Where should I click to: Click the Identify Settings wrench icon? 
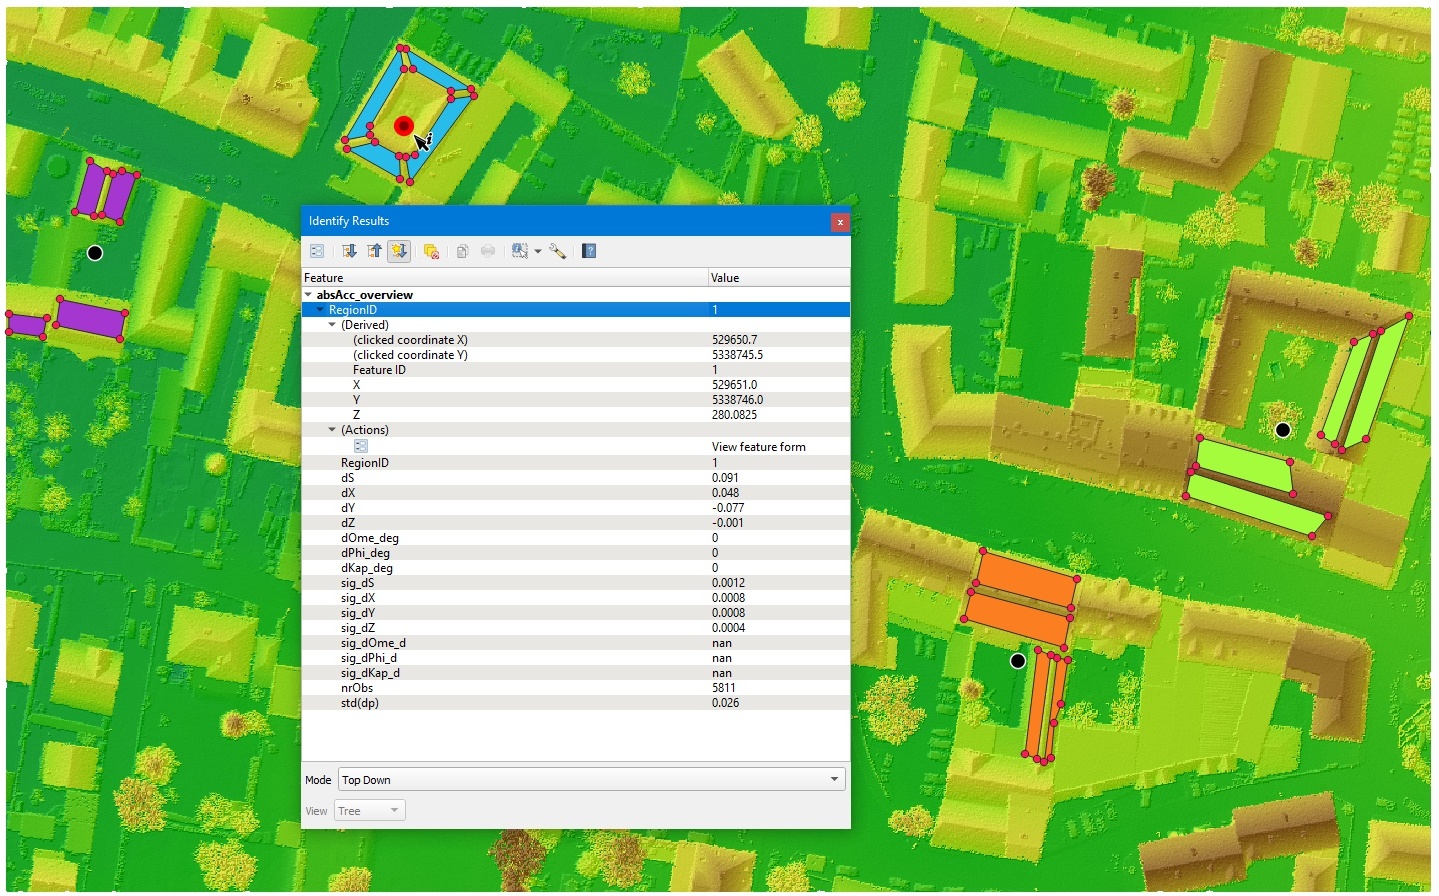557,251
